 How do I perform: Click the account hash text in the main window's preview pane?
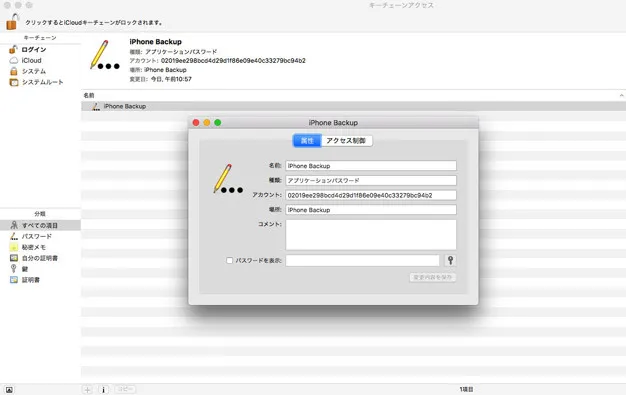tap(233, 61)
